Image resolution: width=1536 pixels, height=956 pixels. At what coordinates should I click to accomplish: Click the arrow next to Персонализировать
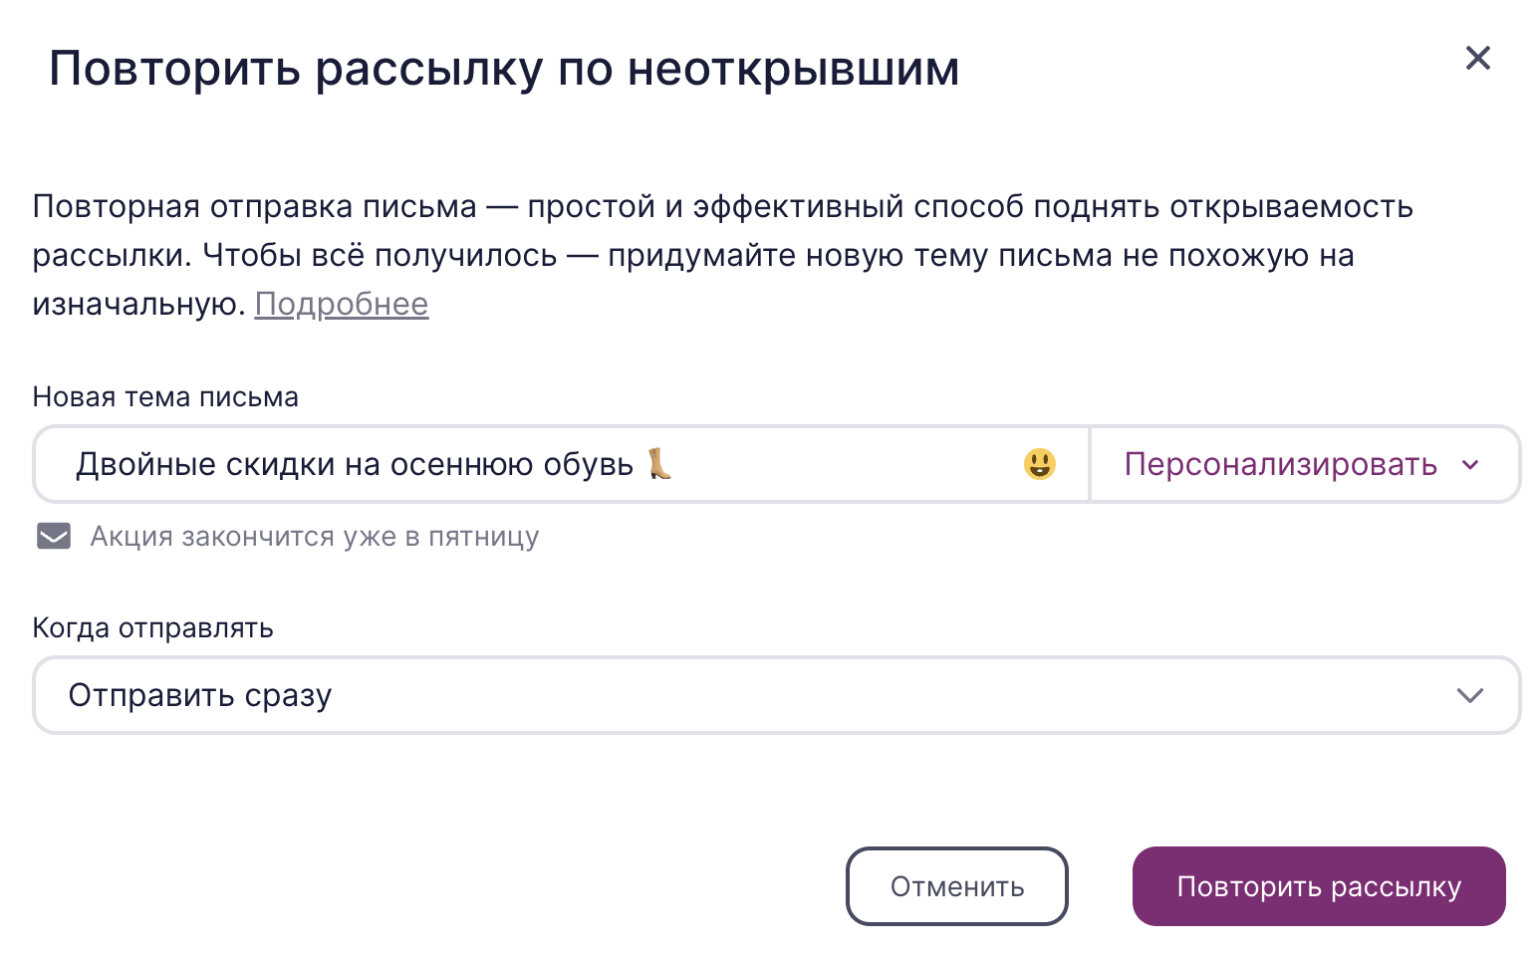(x=1470, y=465)
